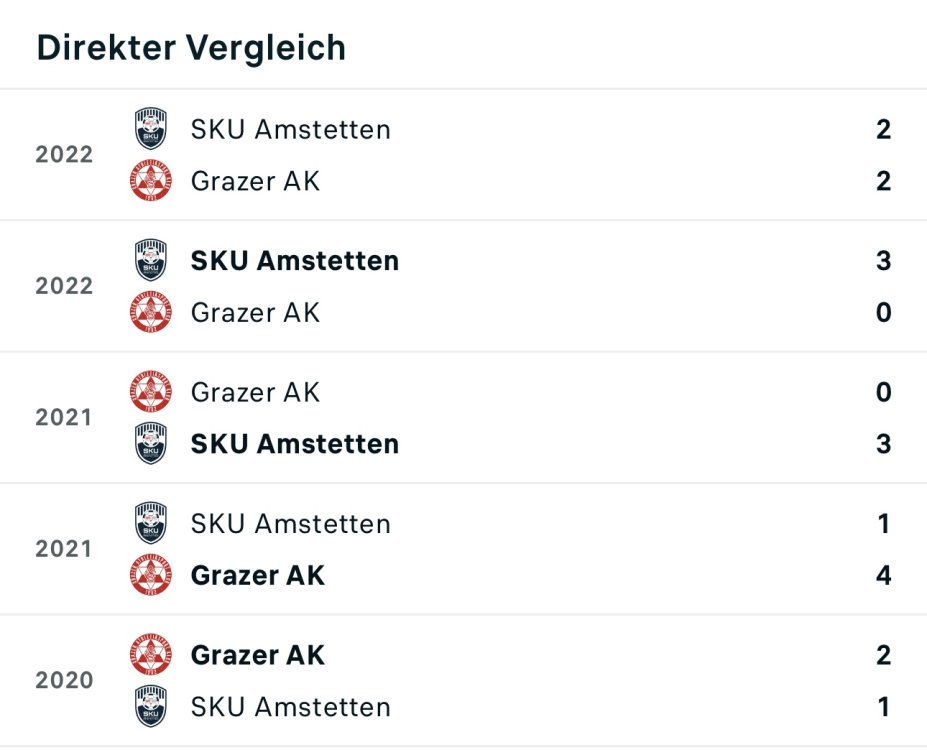Select Grazer AK logo in 2022 3-0 match
927x750 pixels.
point(151,313)
